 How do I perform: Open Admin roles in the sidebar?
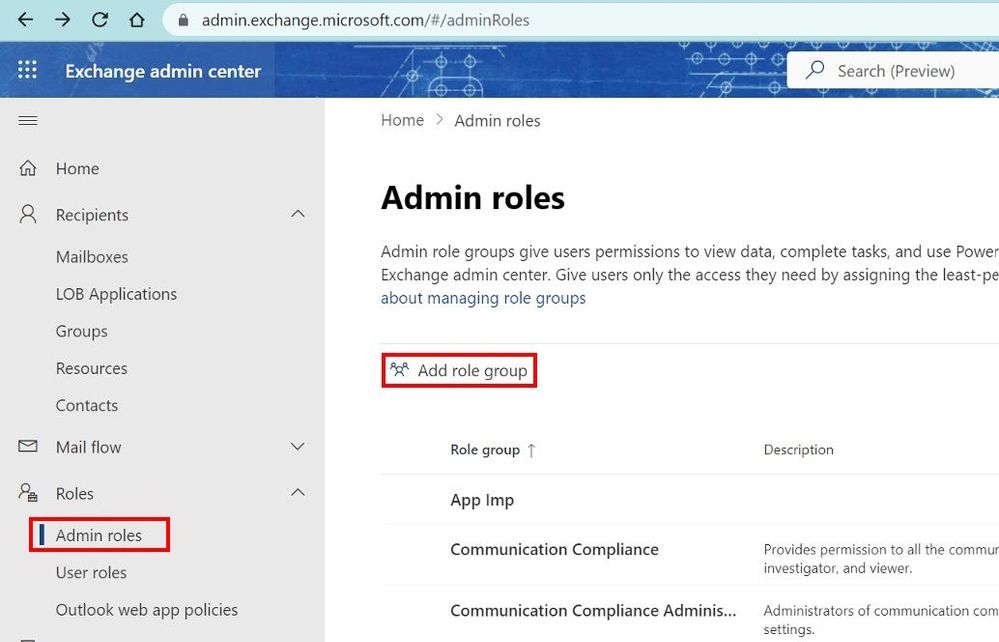pos(99,535)
